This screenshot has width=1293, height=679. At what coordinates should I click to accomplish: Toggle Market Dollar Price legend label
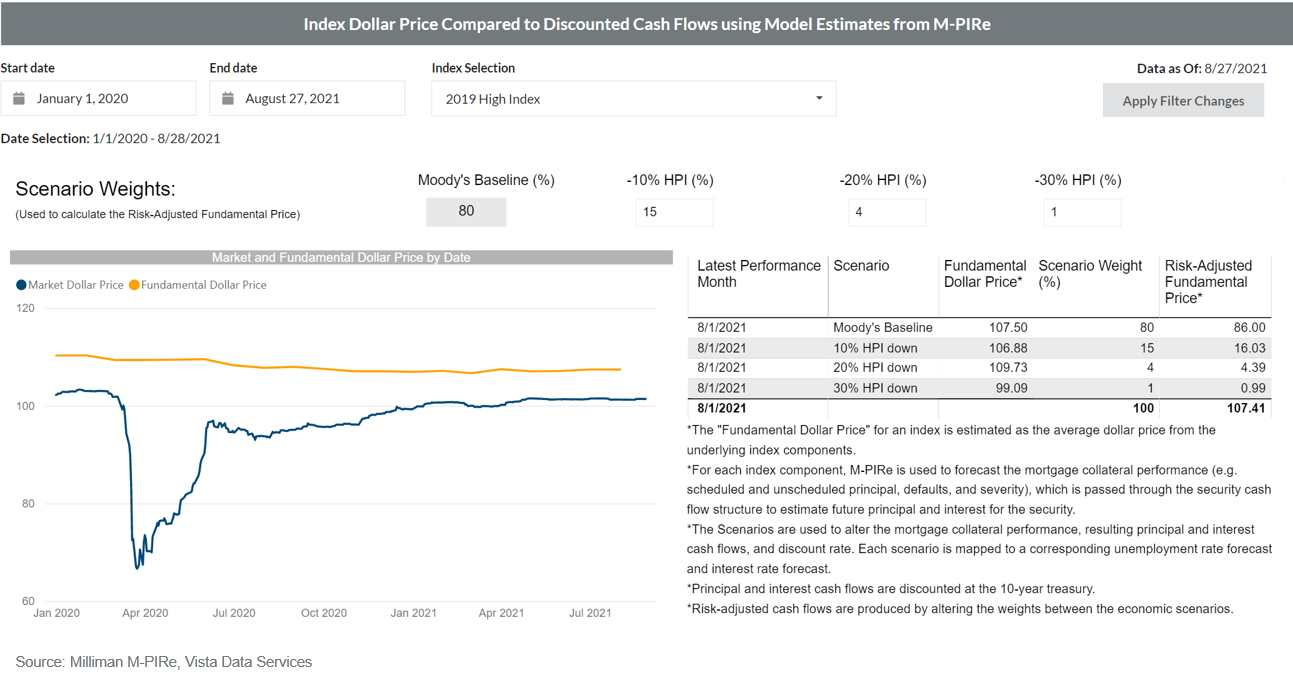tap(76, 285)
